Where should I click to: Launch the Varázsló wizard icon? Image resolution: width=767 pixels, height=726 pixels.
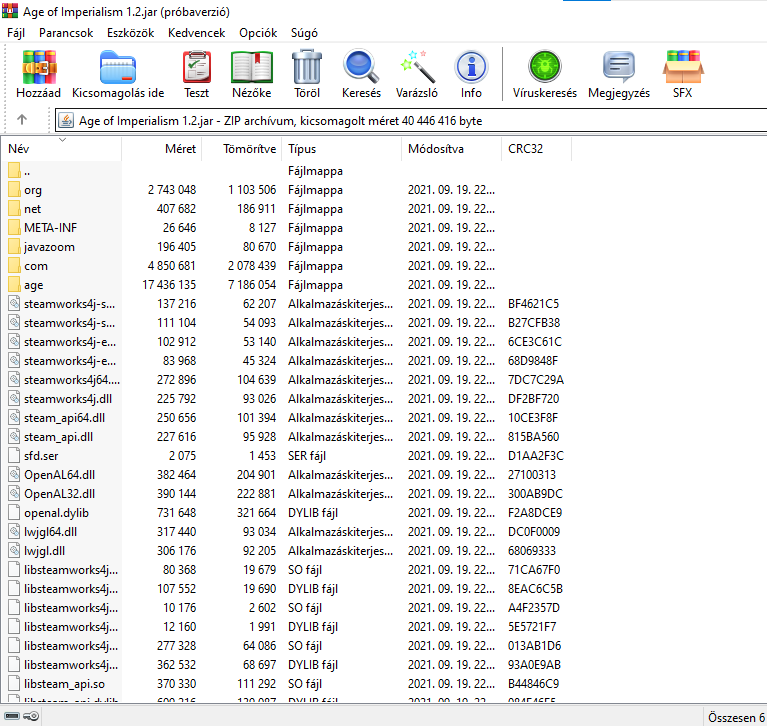(417, 67)
